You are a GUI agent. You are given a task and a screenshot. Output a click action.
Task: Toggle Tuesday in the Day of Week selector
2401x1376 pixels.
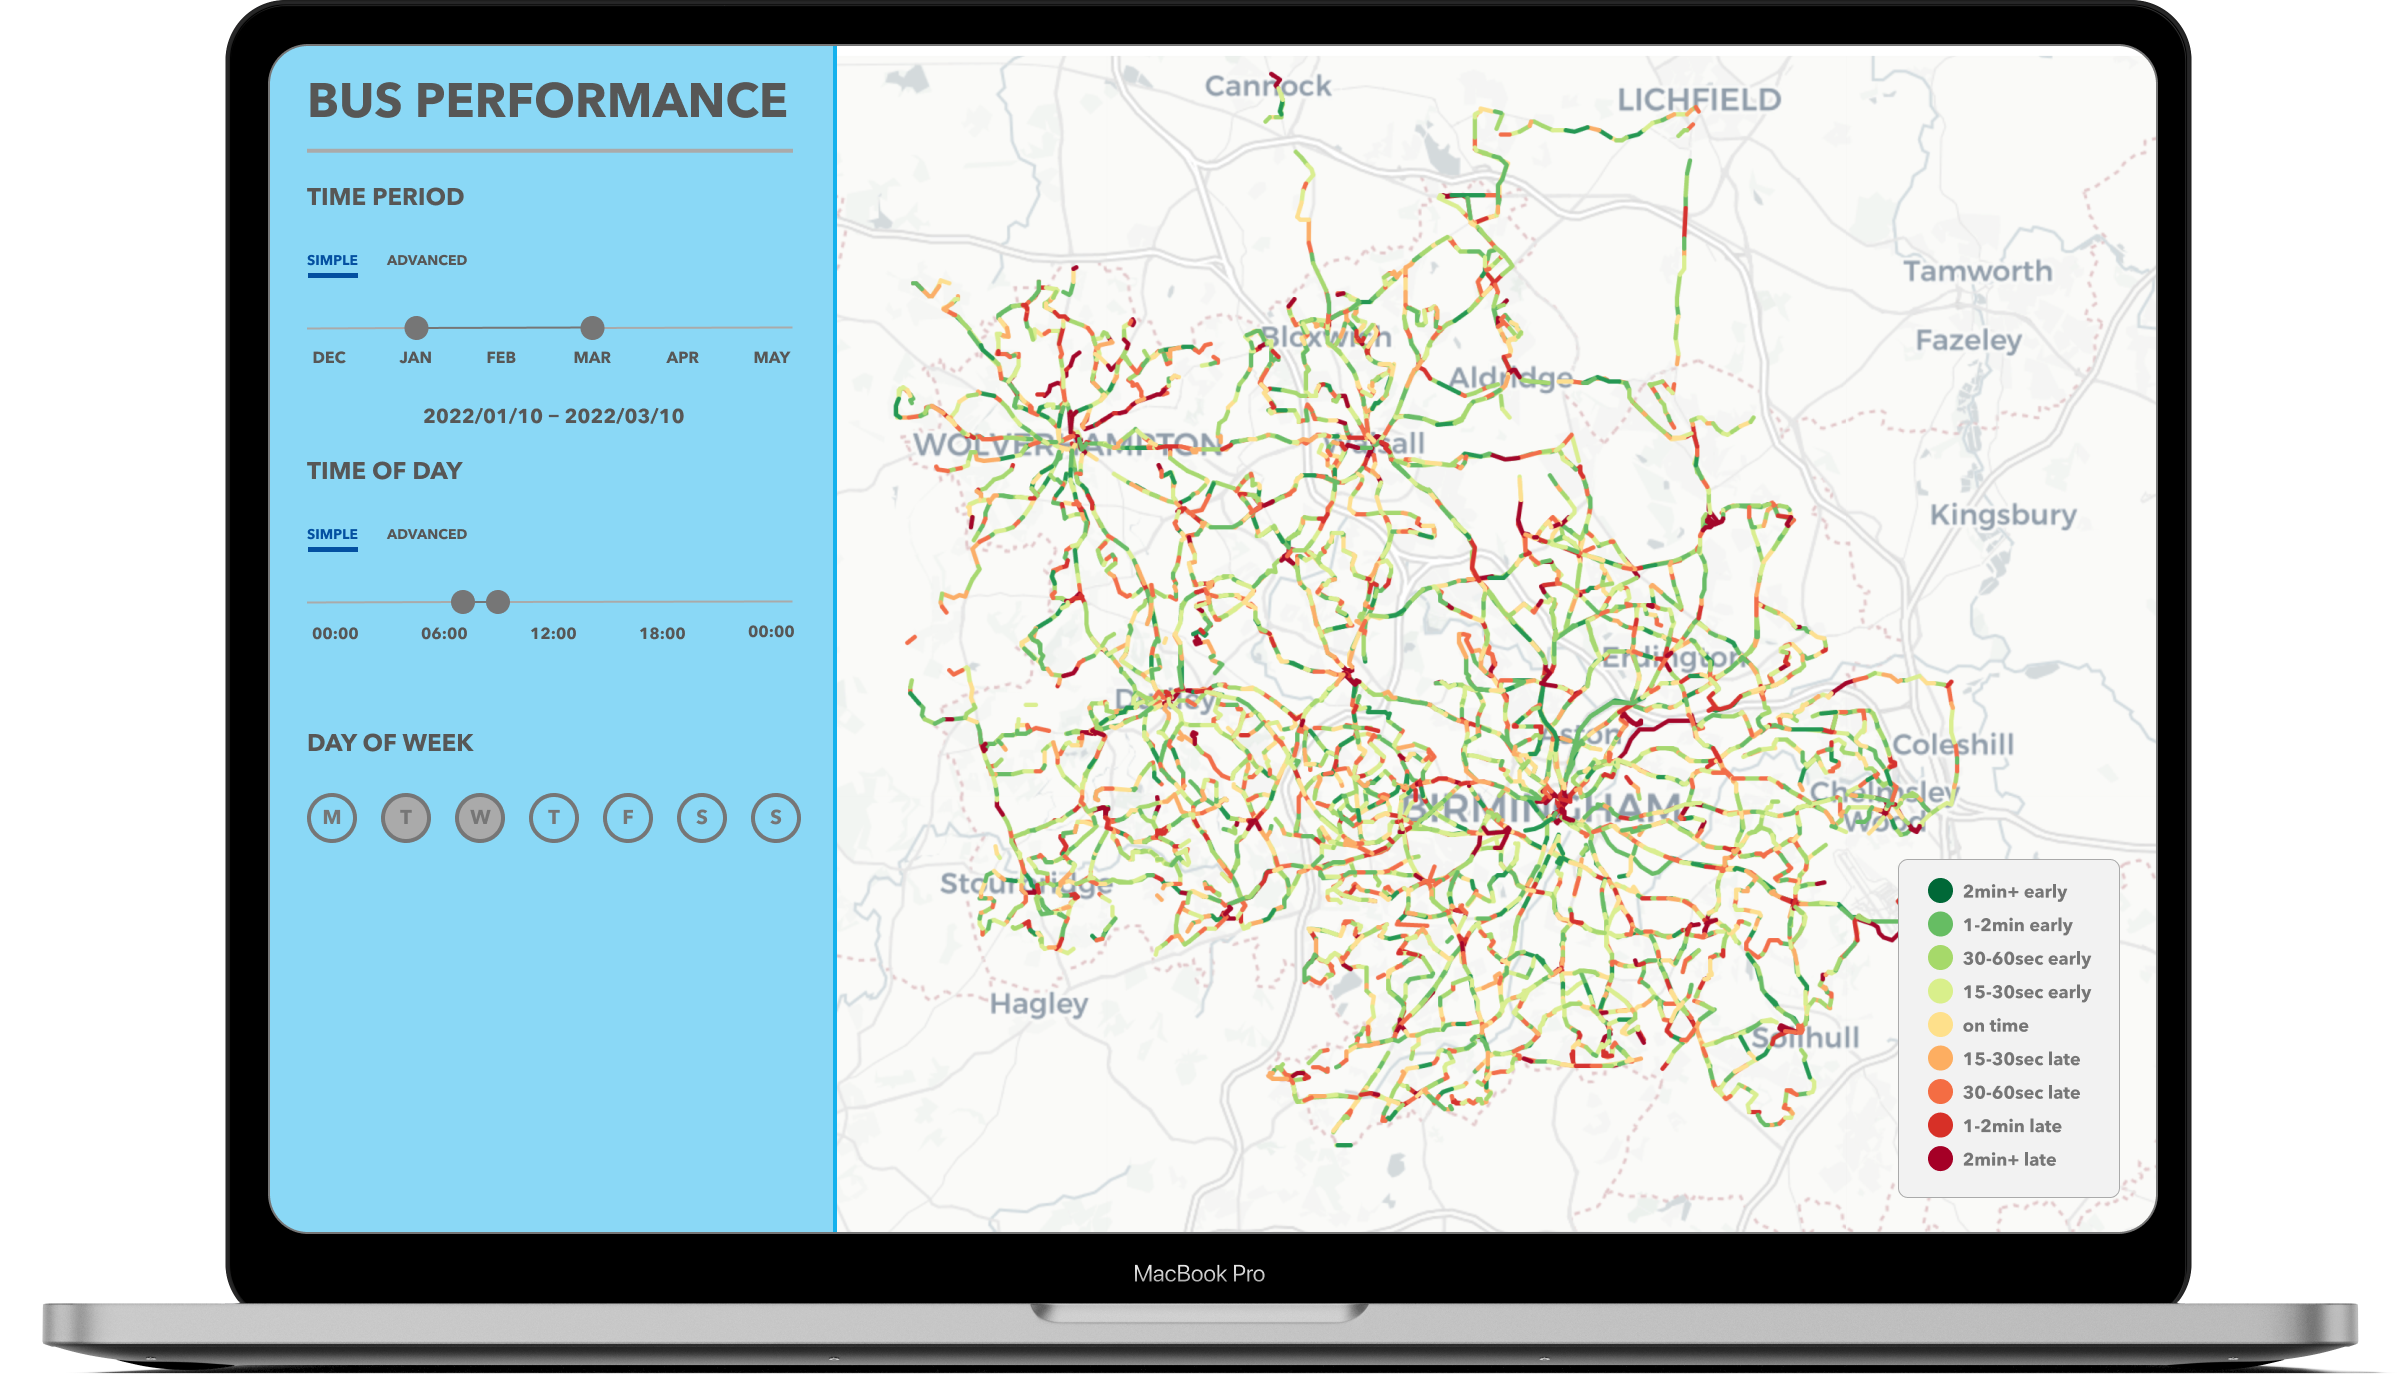[x=405, y=816]
